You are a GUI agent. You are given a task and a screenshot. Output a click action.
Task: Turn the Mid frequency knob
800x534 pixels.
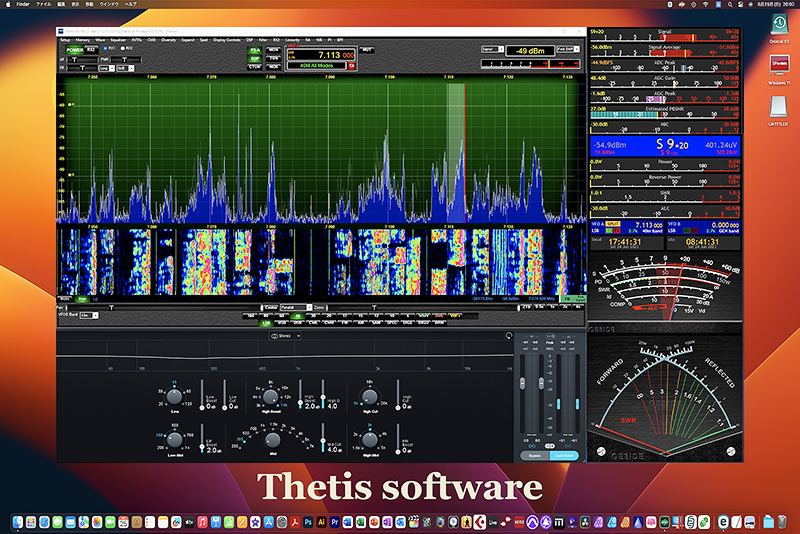tap(272, 440)
